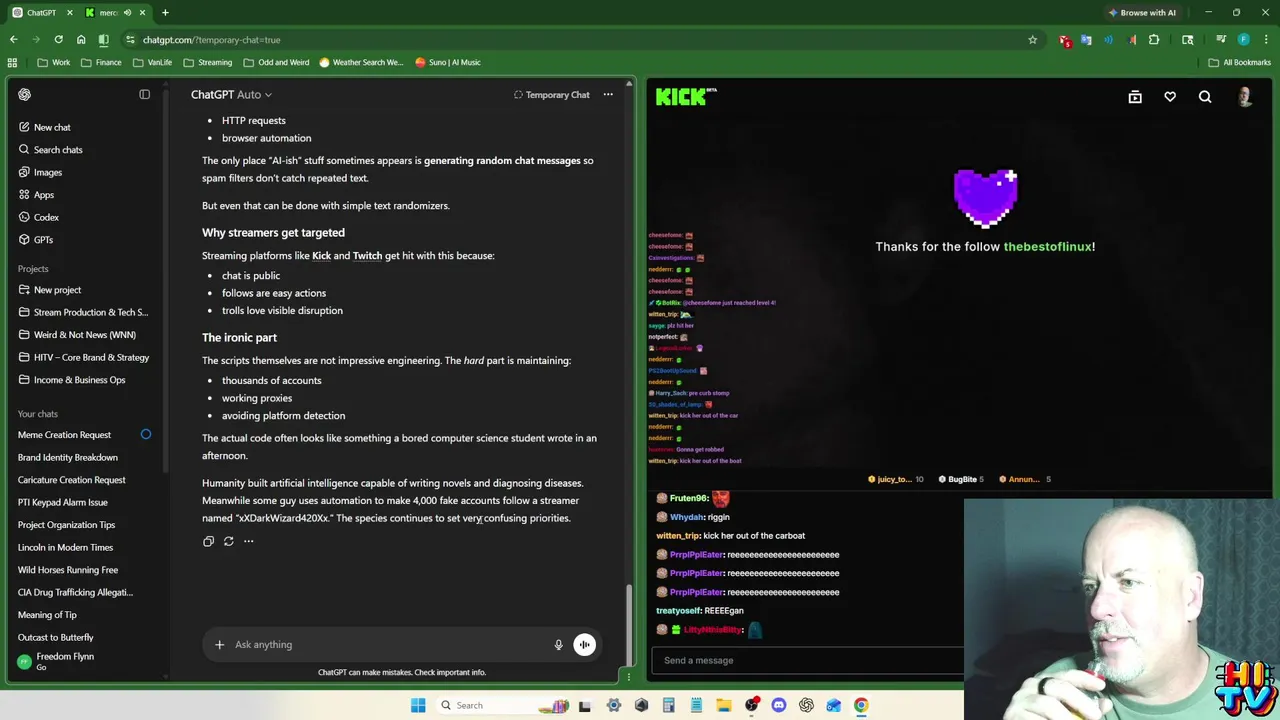The image size is (1280, 720).
Task: Open File Explorer from taskbar
Action: (x=724, y=705)
